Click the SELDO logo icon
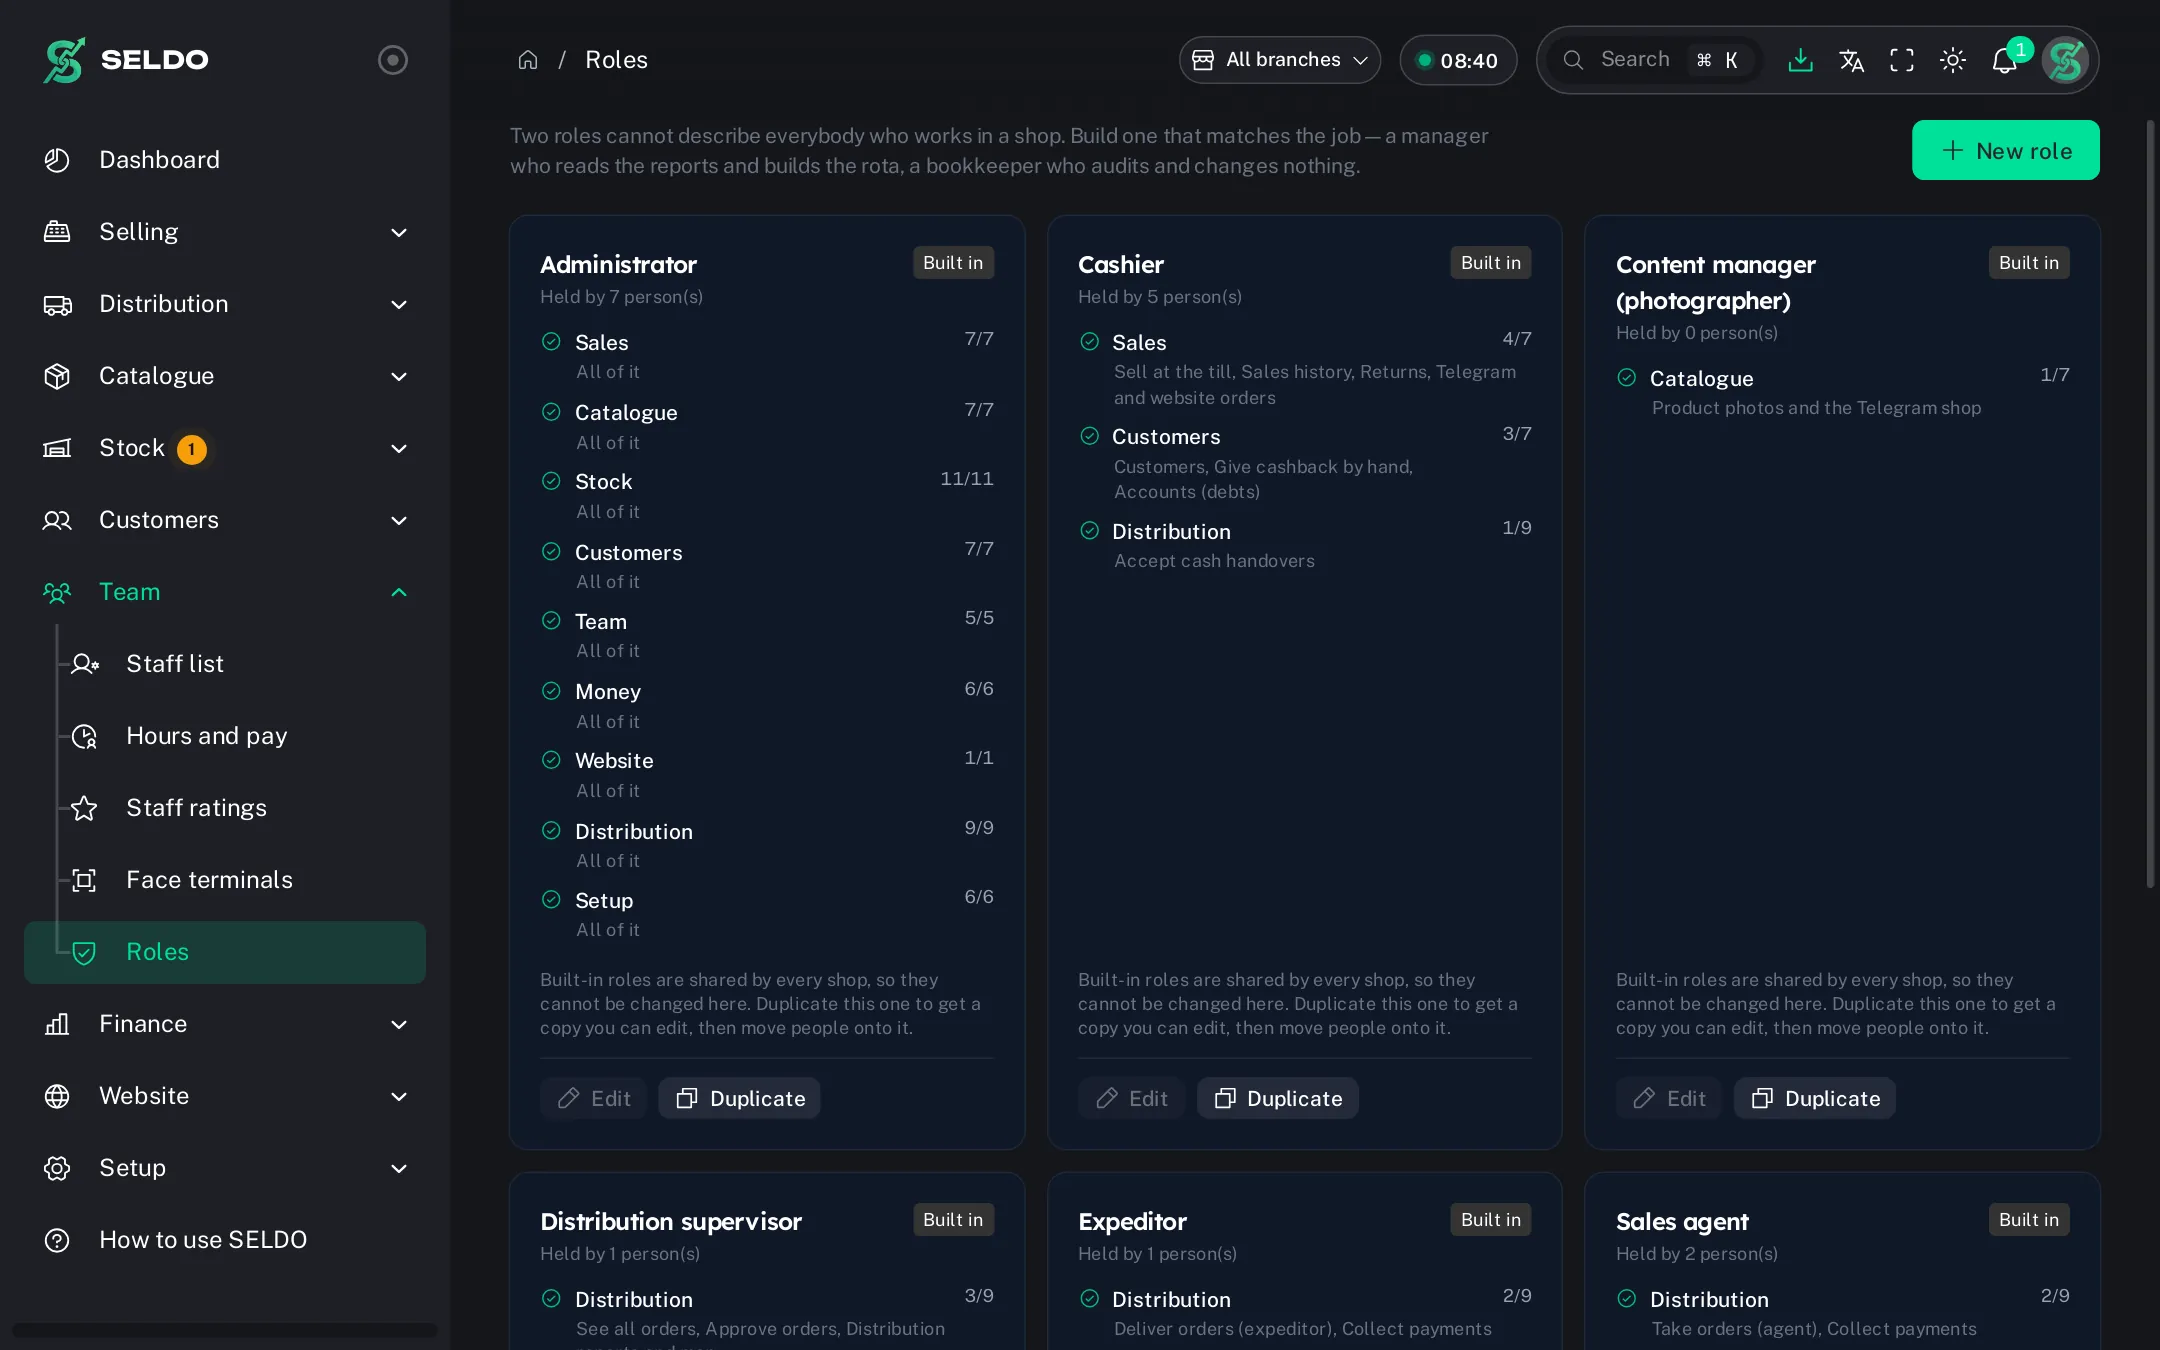The image size is (2160, 1350). [x=64, y=60]
